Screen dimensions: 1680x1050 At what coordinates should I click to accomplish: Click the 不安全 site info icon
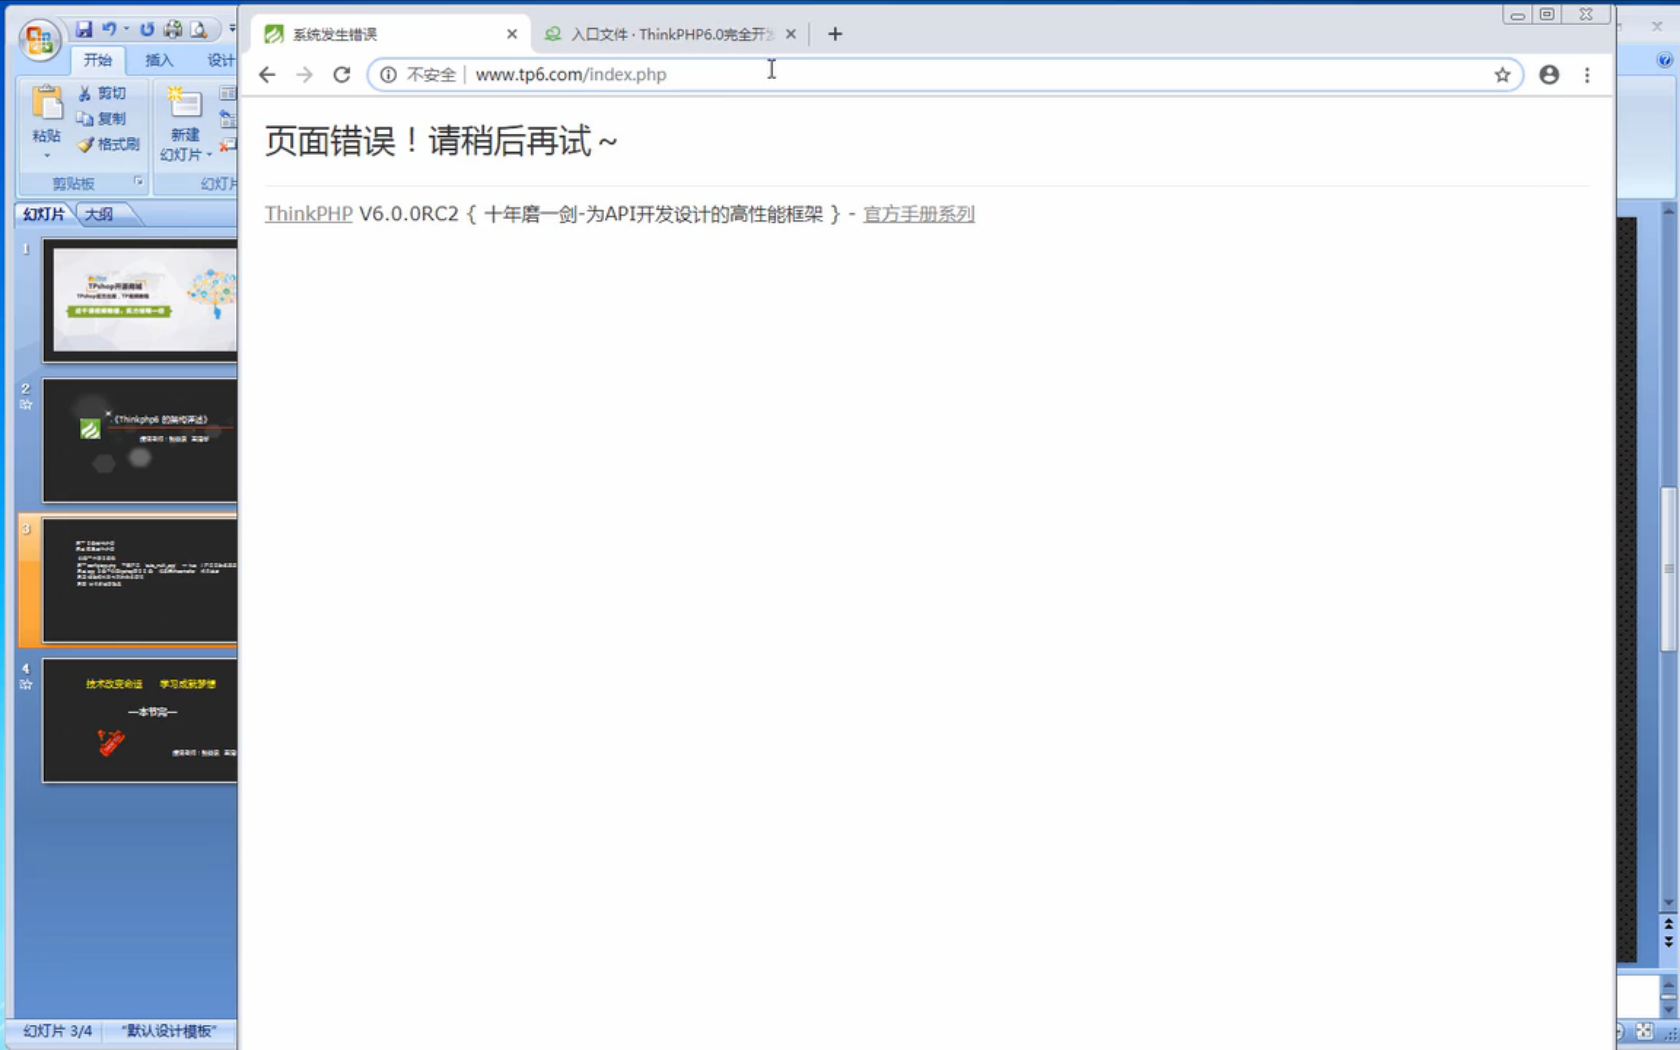coord(389,75)
